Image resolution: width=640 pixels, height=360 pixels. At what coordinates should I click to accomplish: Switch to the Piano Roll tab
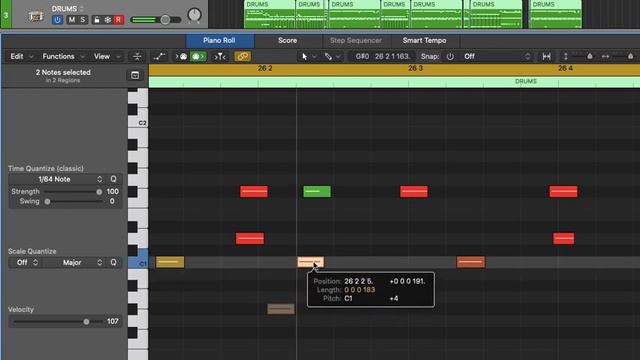220,40
